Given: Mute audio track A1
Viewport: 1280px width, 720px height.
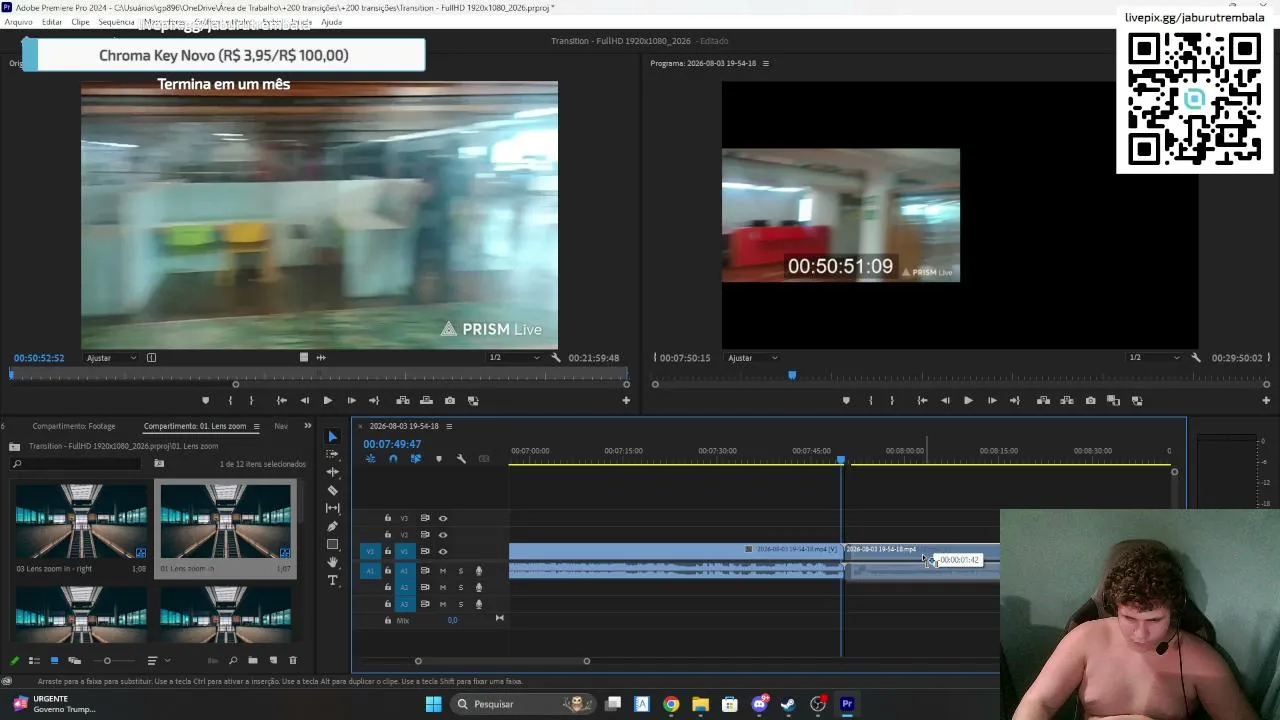Looking at the screenshot, I should 443,571.
